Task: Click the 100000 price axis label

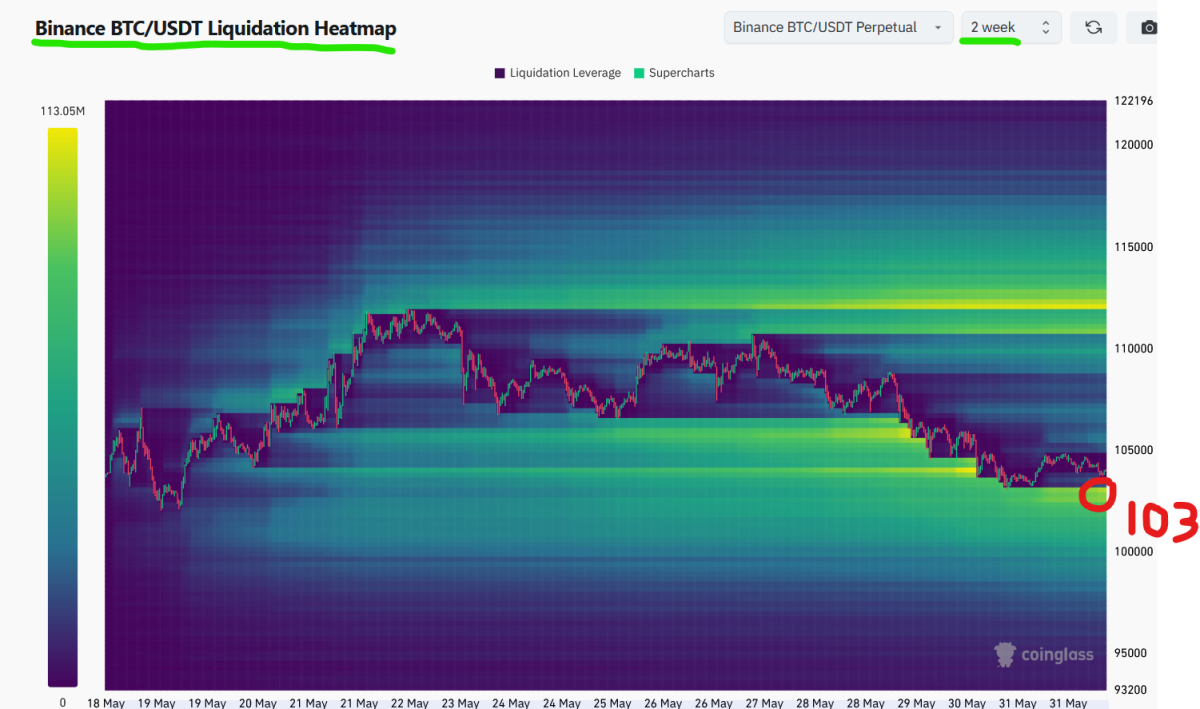Action: 1132,551
